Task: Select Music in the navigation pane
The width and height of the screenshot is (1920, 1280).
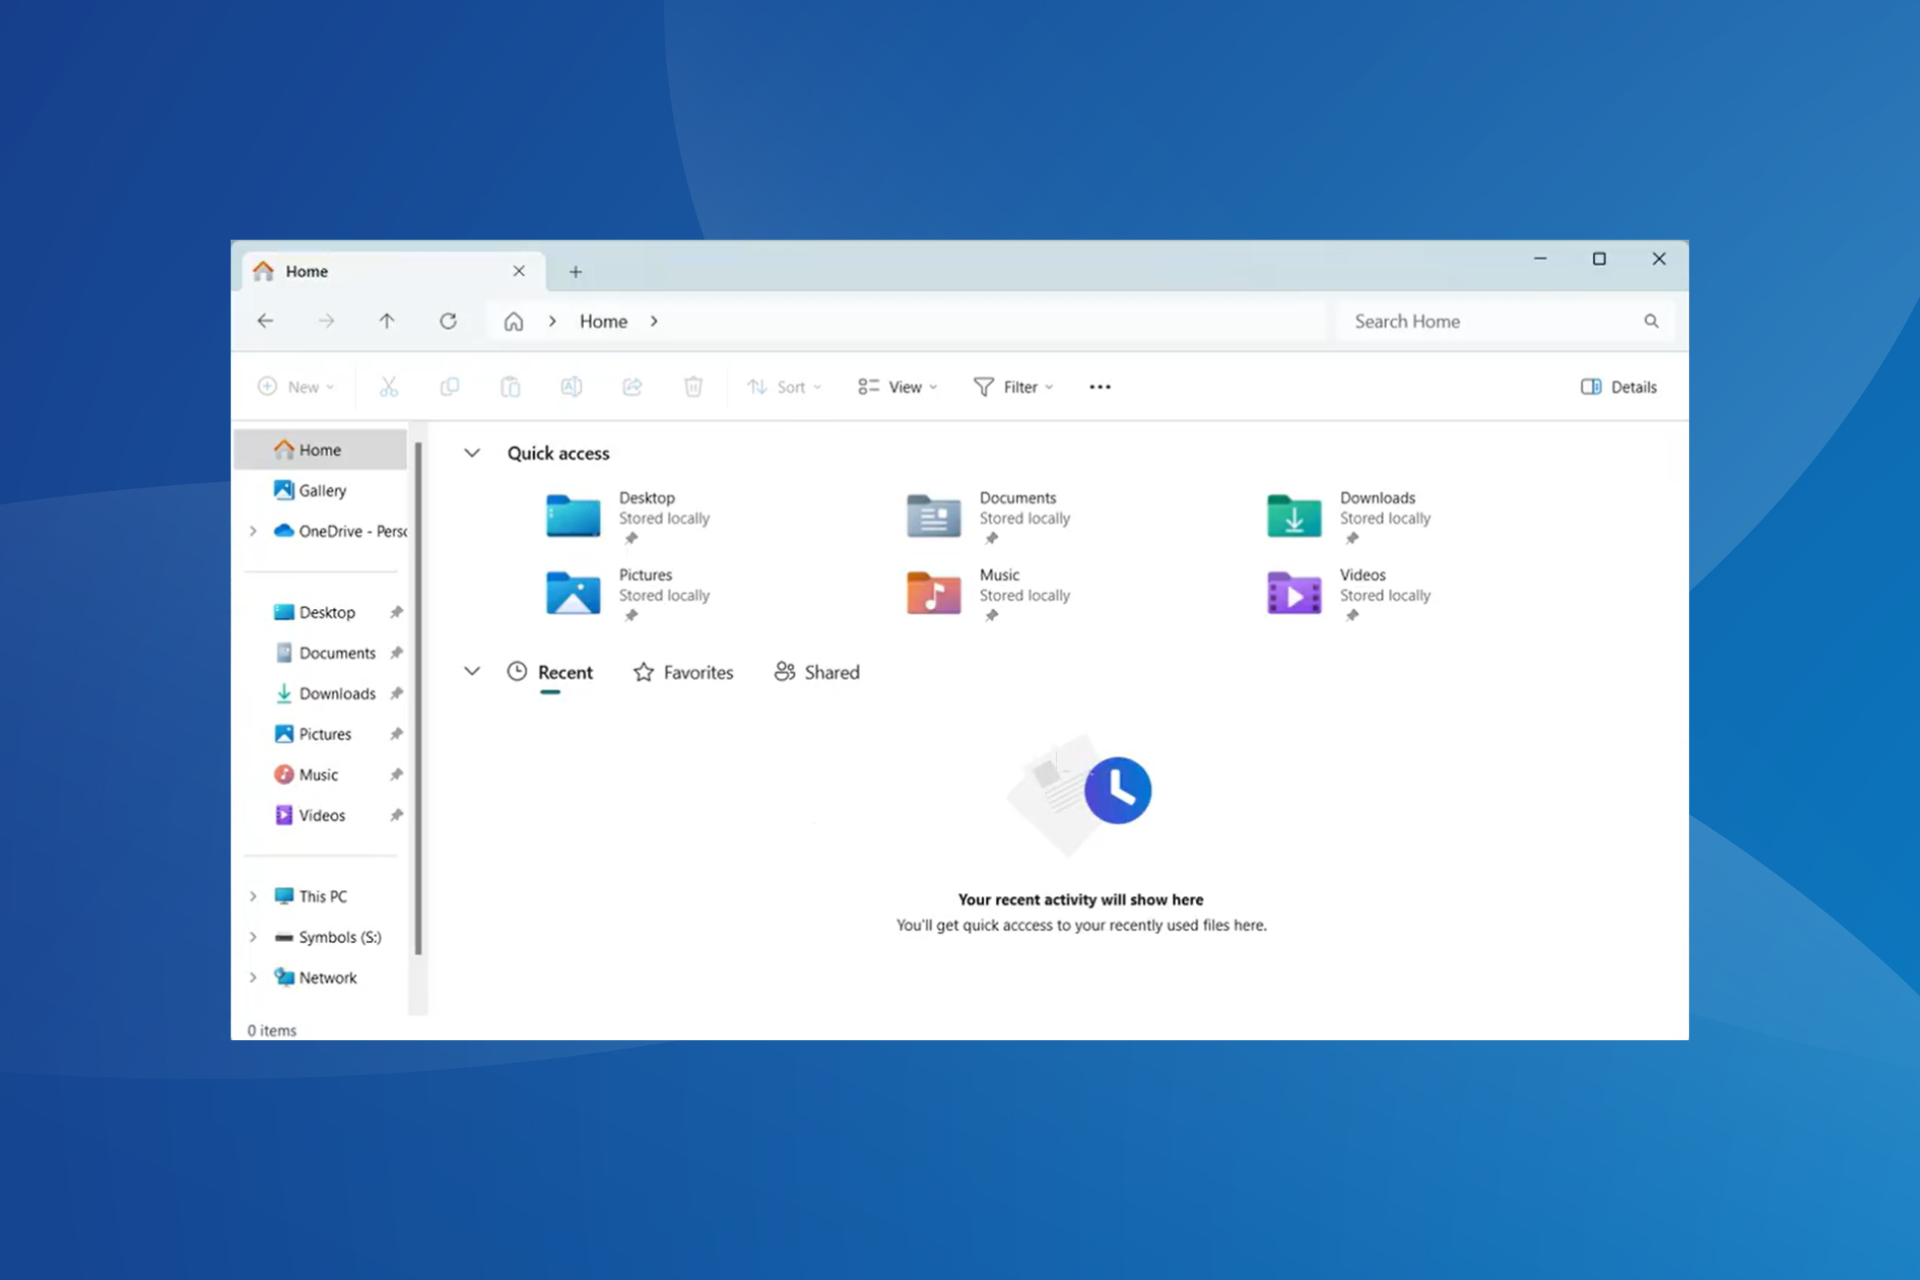Action: [x=306, y=775]
